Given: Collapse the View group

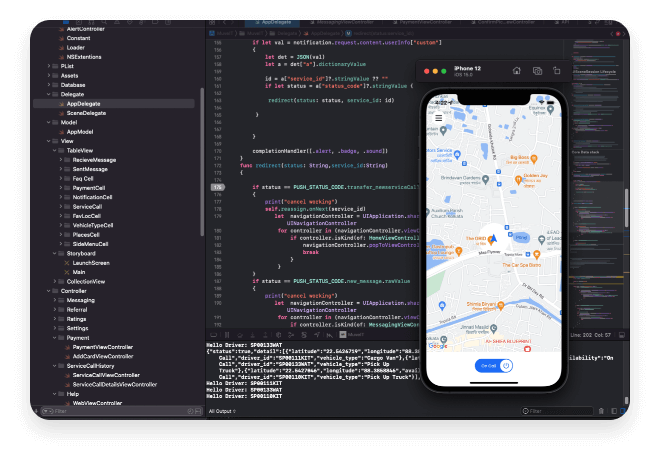Looking at the screenshot, I should click(x=49, y=141).
